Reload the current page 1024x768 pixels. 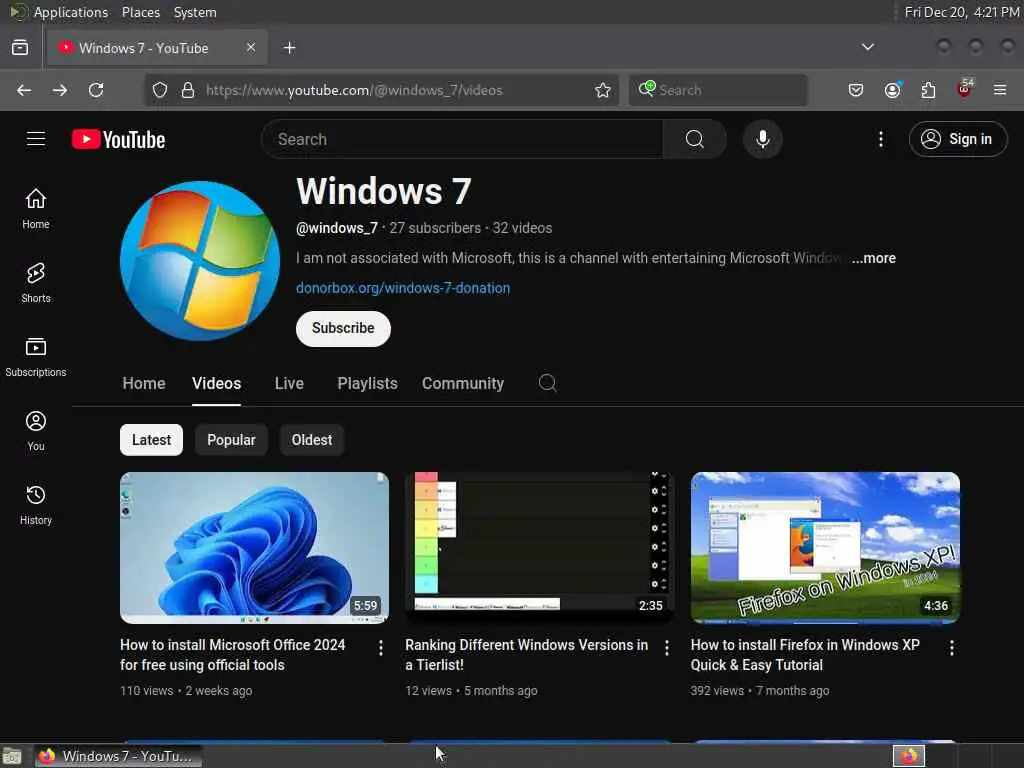point(96,90)
